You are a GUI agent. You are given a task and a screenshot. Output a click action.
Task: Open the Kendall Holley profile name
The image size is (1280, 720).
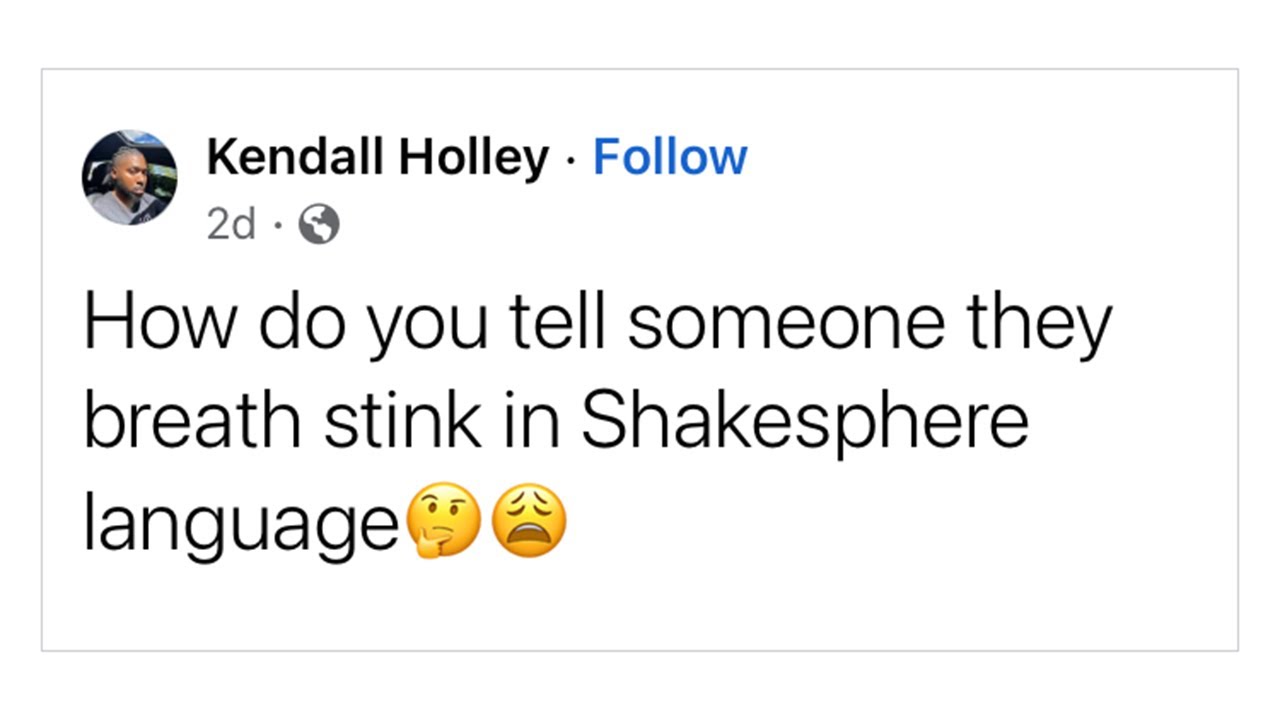click(377, 158)
